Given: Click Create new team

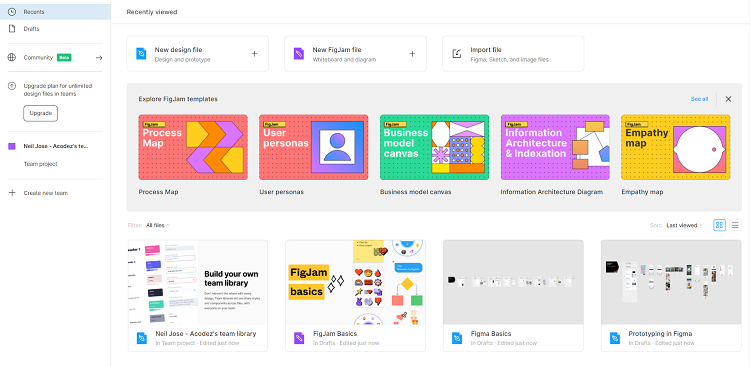Looking at the screenshot, I should pyautogui.click(x=45, y=193).
